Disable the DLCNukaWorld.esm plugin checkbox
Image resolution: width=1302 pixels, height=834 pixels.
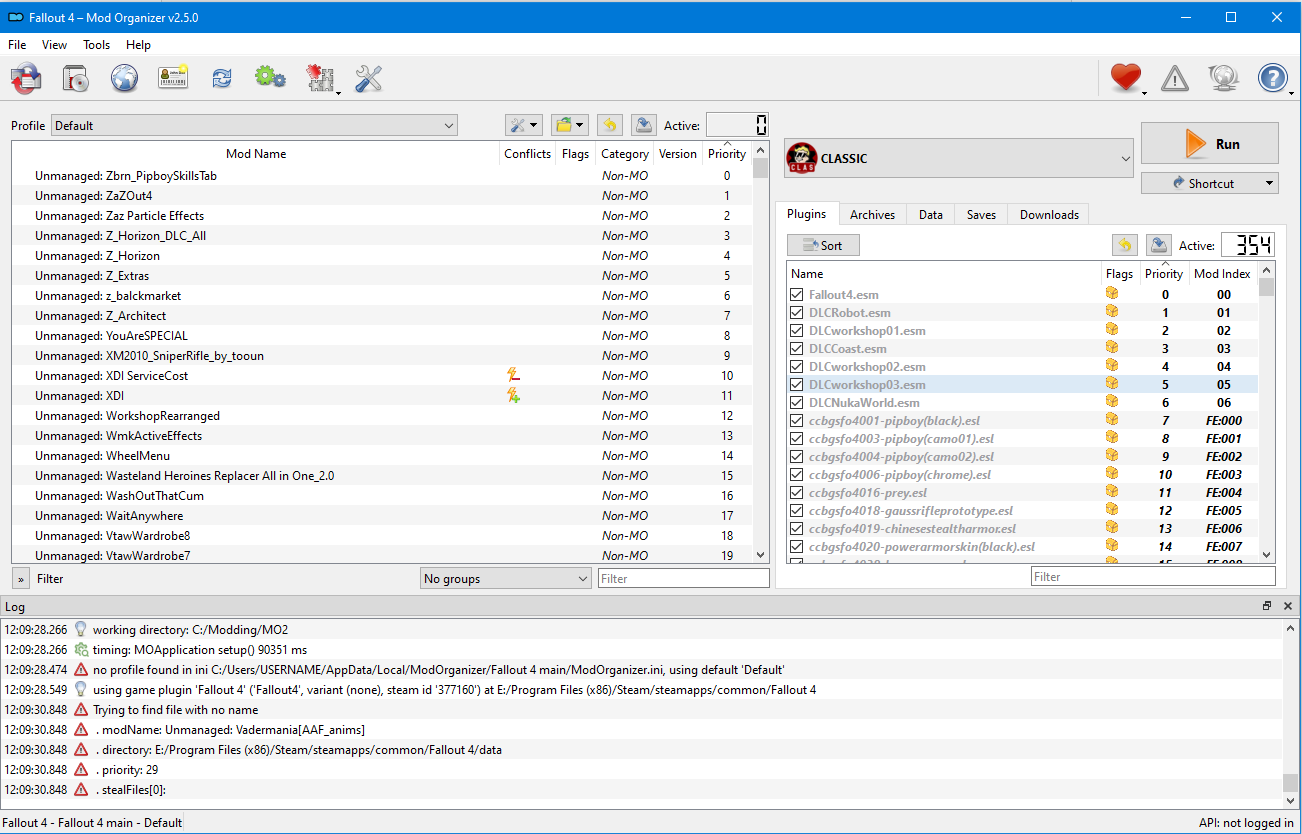tap(797, 403)
